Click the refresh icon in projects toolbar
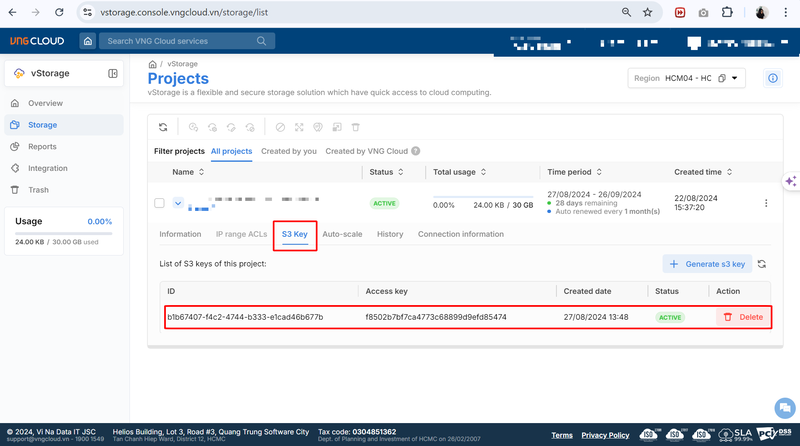The width and height of the screenshot is (800, 446). [x=163, y=127]
